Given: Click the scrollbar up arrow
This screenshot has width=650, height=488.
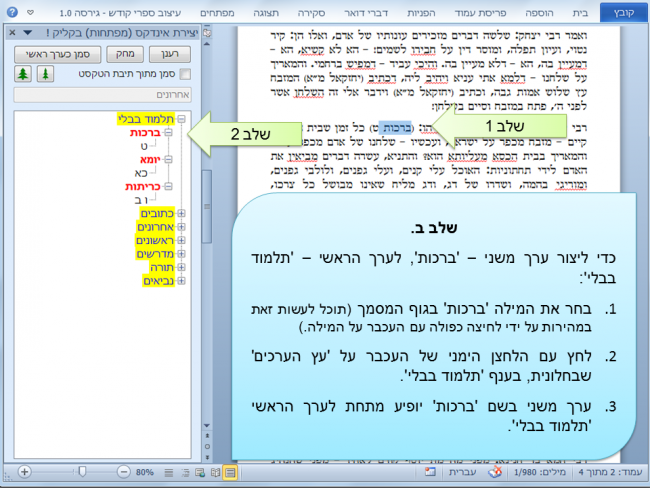Looking at the screenshot, I should coord(207,44).
